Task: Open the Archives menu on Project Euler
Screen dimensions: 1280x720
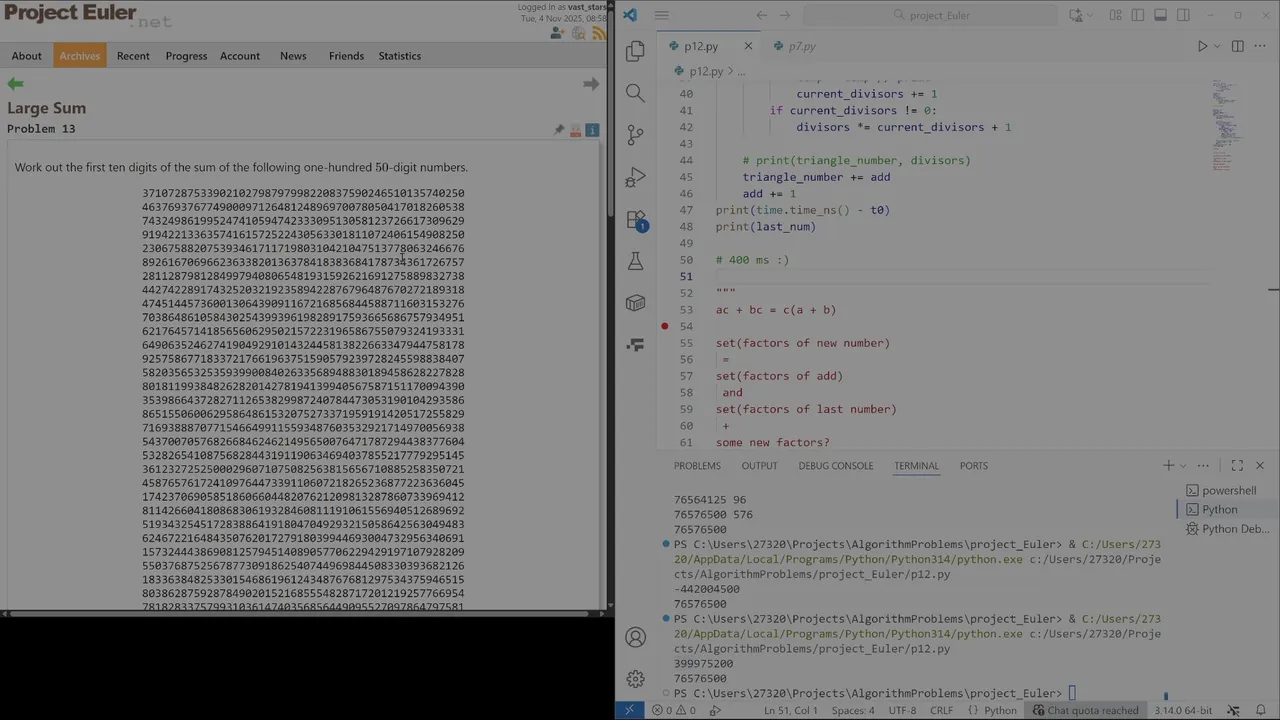Action: point(79,56)
